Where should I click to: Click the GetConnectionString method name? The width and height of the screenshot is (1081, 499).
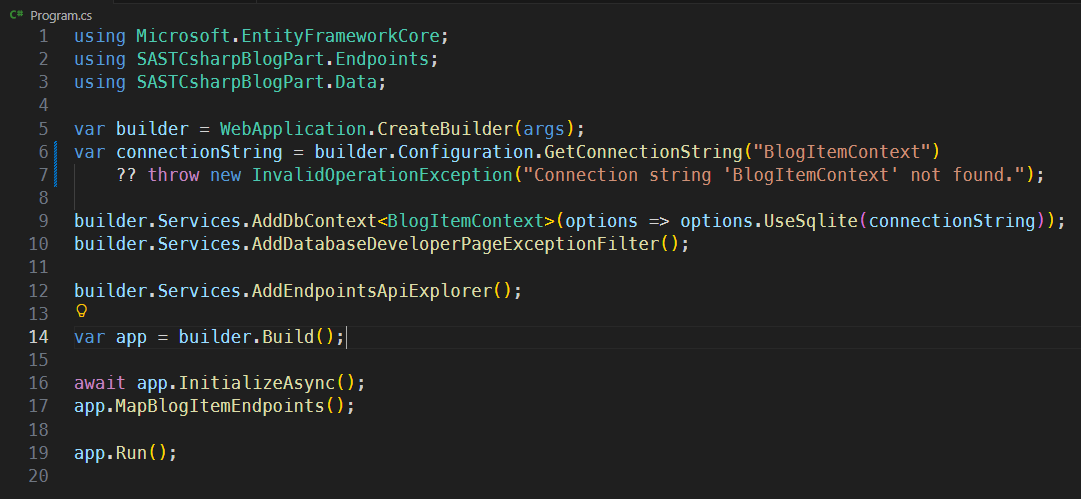pos(644,152)
